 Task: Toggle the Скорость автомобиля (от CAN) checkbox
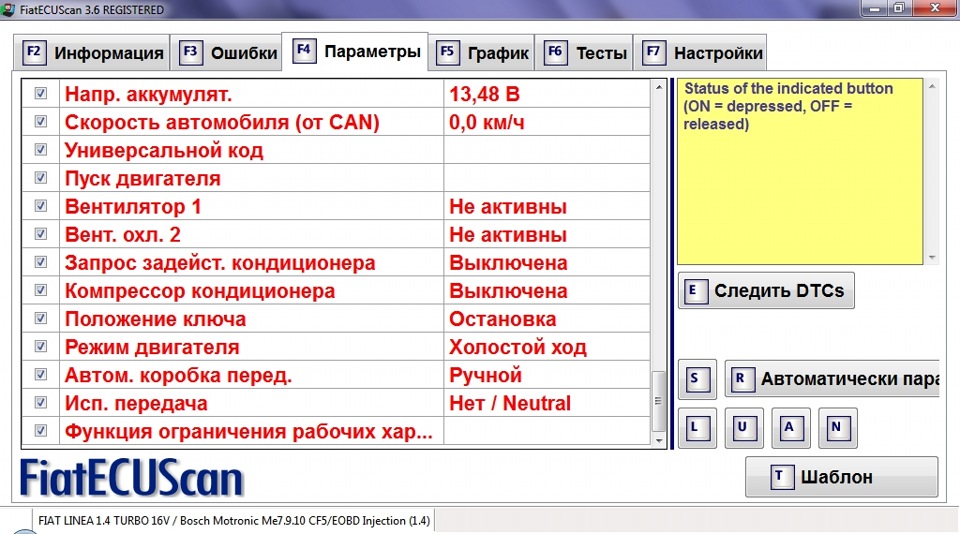(40, 121)
